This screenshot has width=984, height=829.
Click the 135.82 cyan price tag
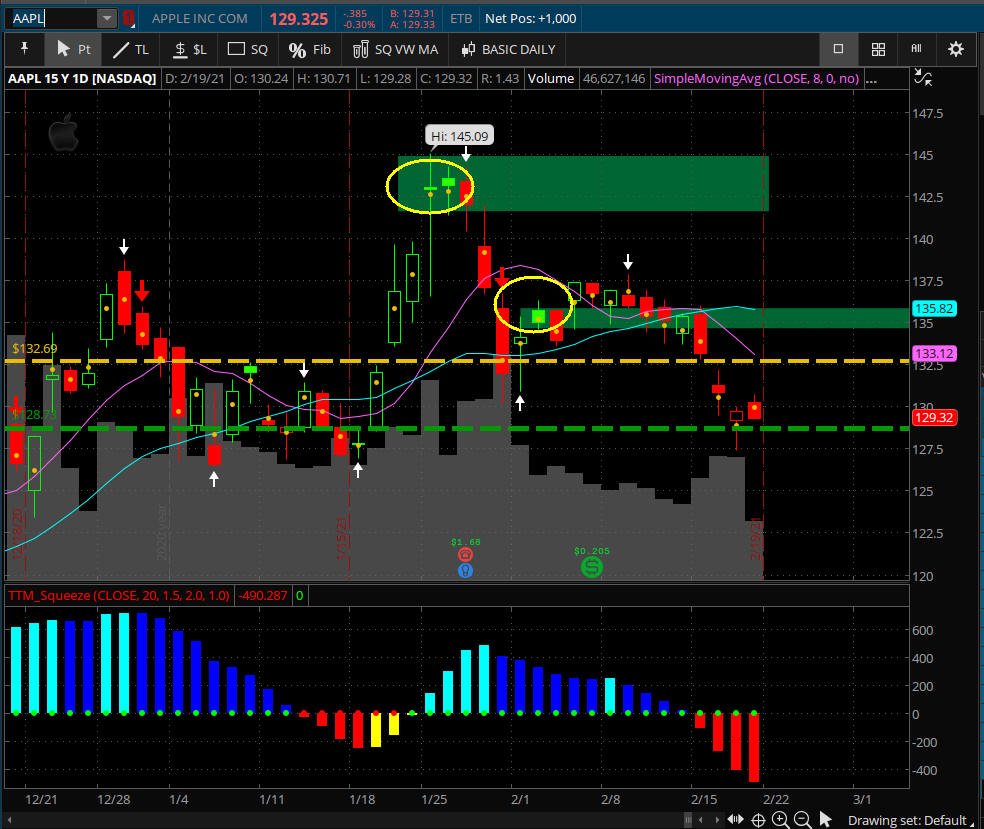(934, 308)
